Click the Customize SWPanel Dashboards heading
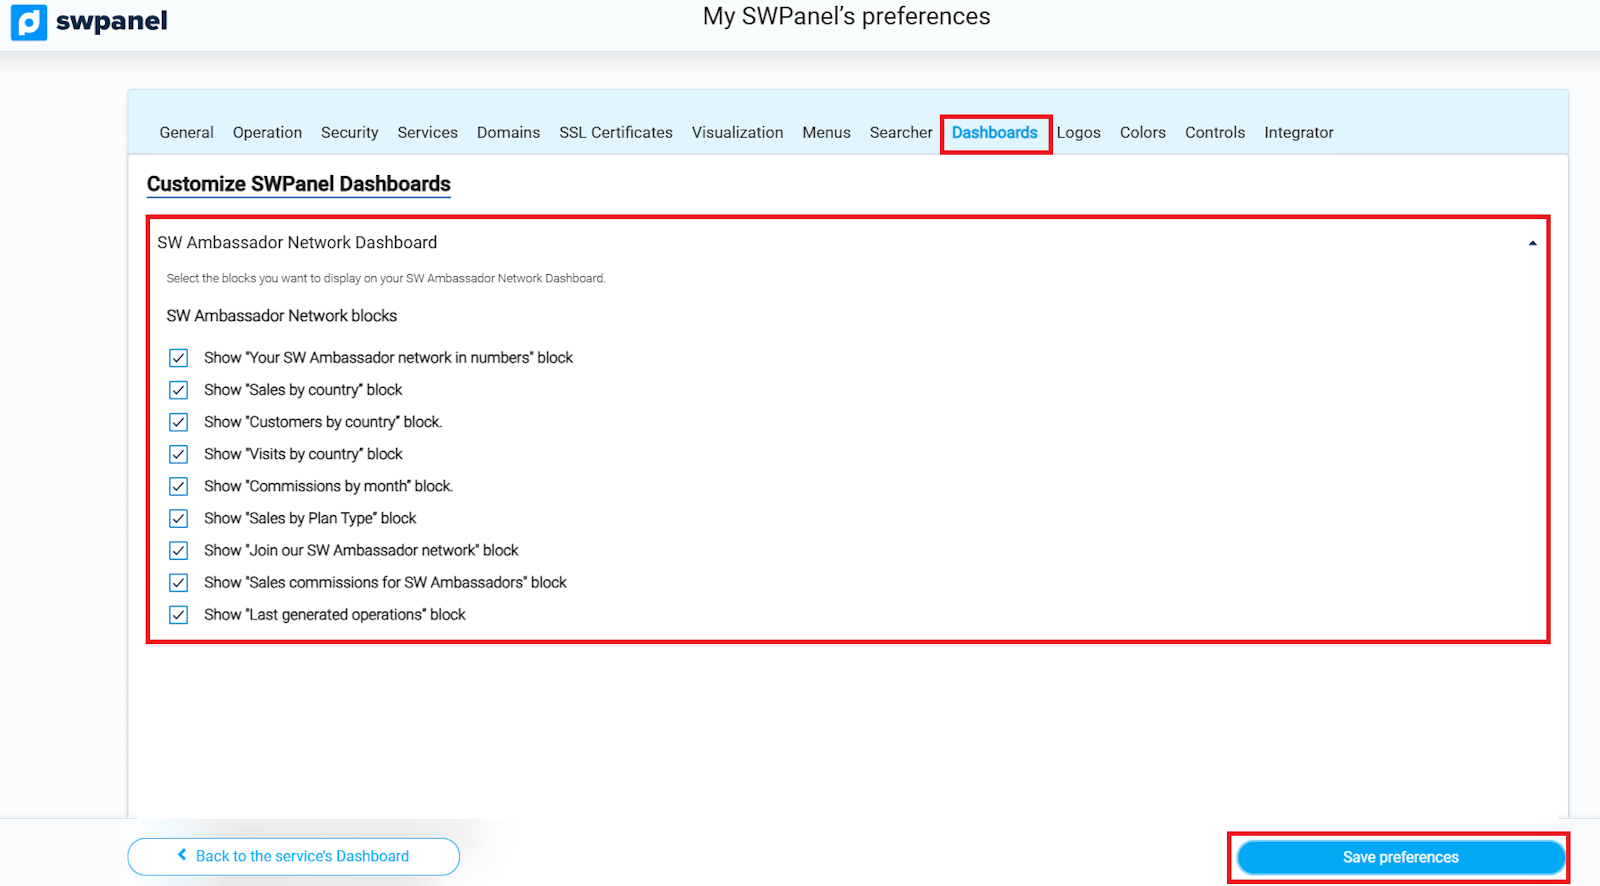Viewport: 1600px width, 886px height. [298, 184]
